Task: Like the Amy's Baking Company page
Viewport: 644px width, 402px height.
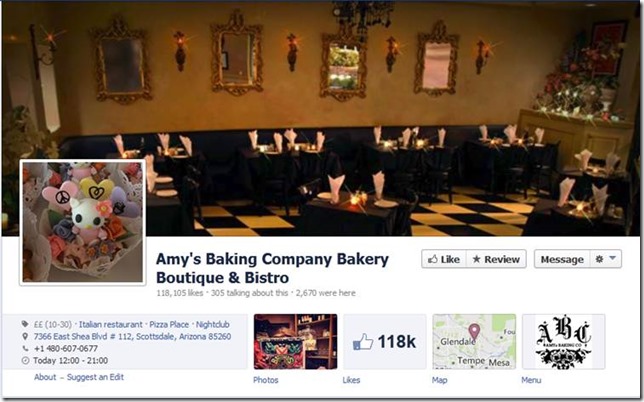Action: click(444, 259)
